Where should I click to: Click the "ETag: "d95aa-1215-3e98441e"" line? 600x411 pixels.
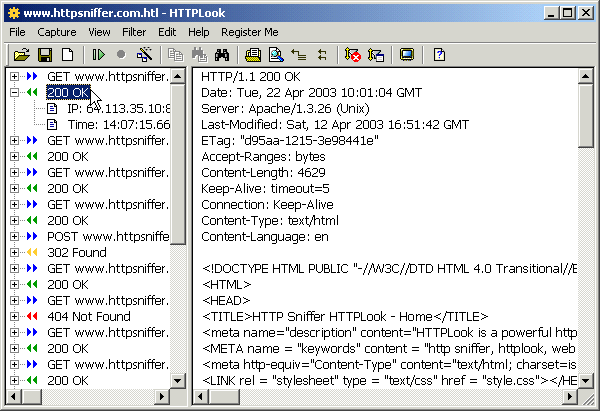290,140
